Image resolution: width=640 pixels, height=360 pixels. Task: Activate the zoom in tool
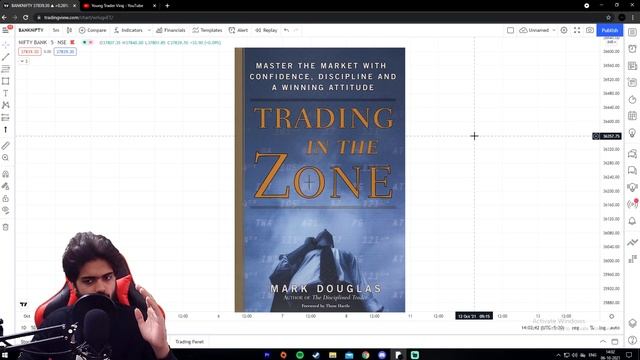[x=6, y=158]
